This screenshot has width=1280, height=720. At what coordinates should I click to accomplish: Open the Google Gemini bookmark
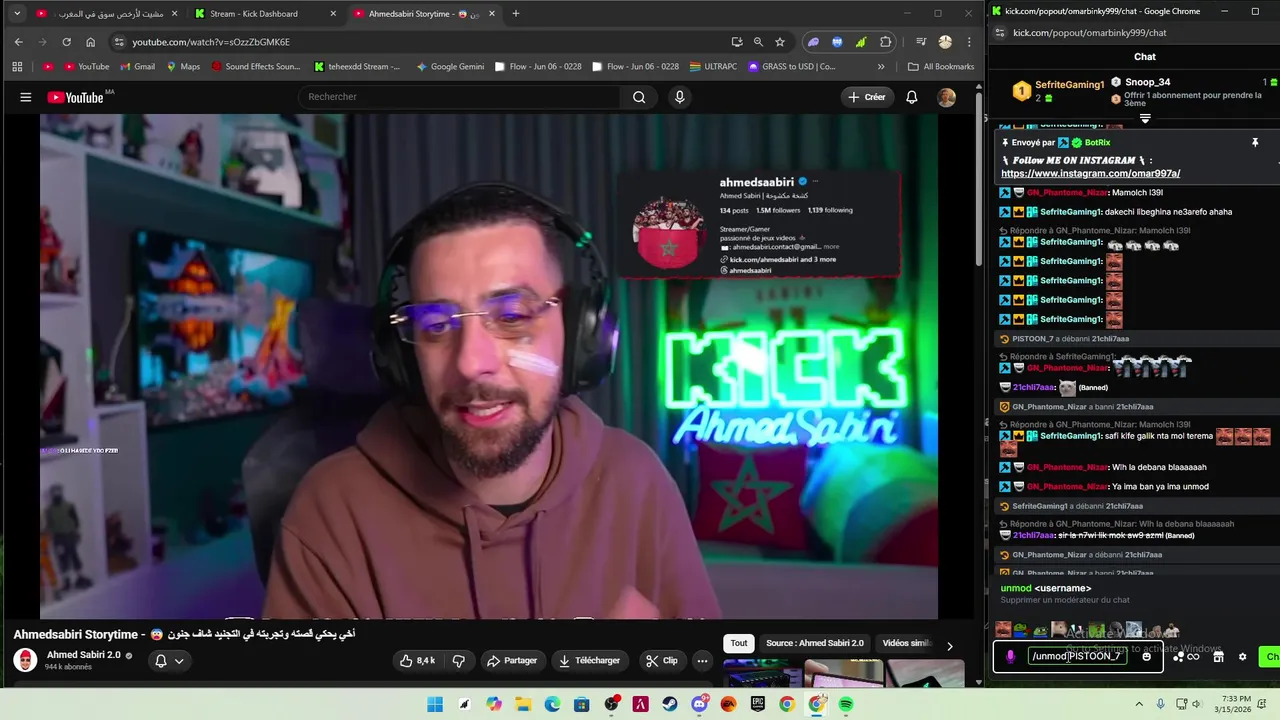point(450,67)
